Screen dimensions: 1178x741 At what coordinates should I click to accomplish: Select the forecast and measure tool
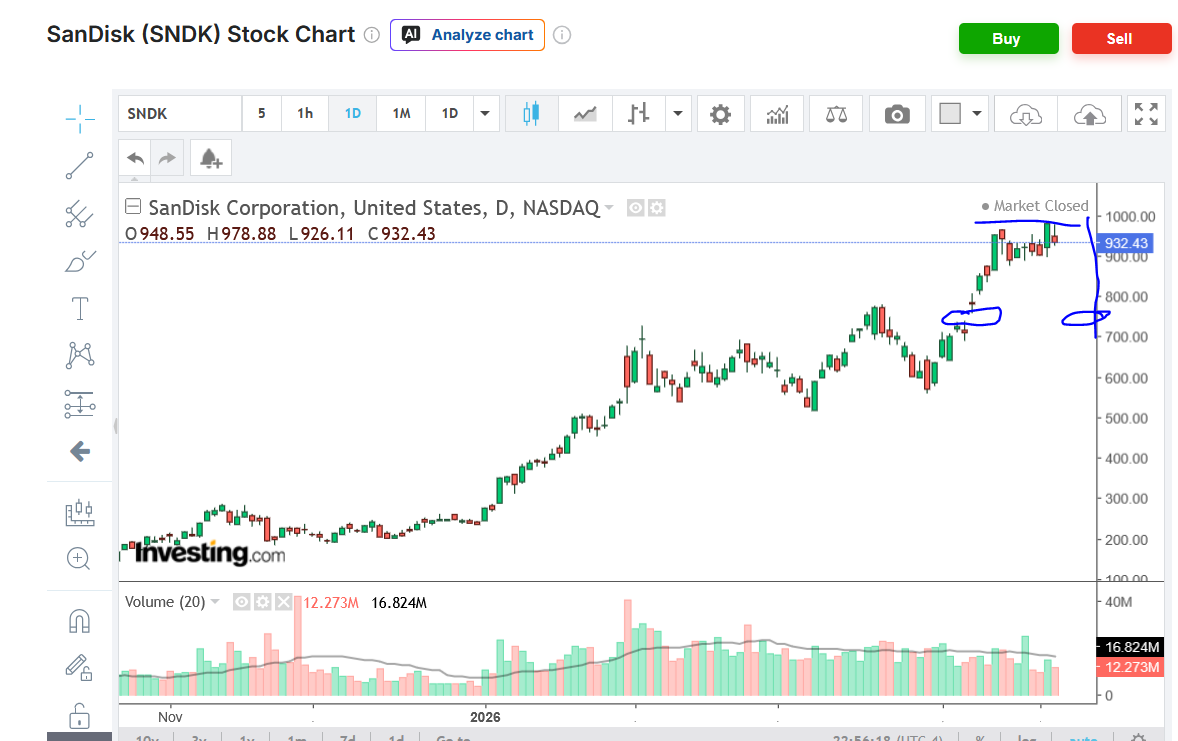click(80, 404)
